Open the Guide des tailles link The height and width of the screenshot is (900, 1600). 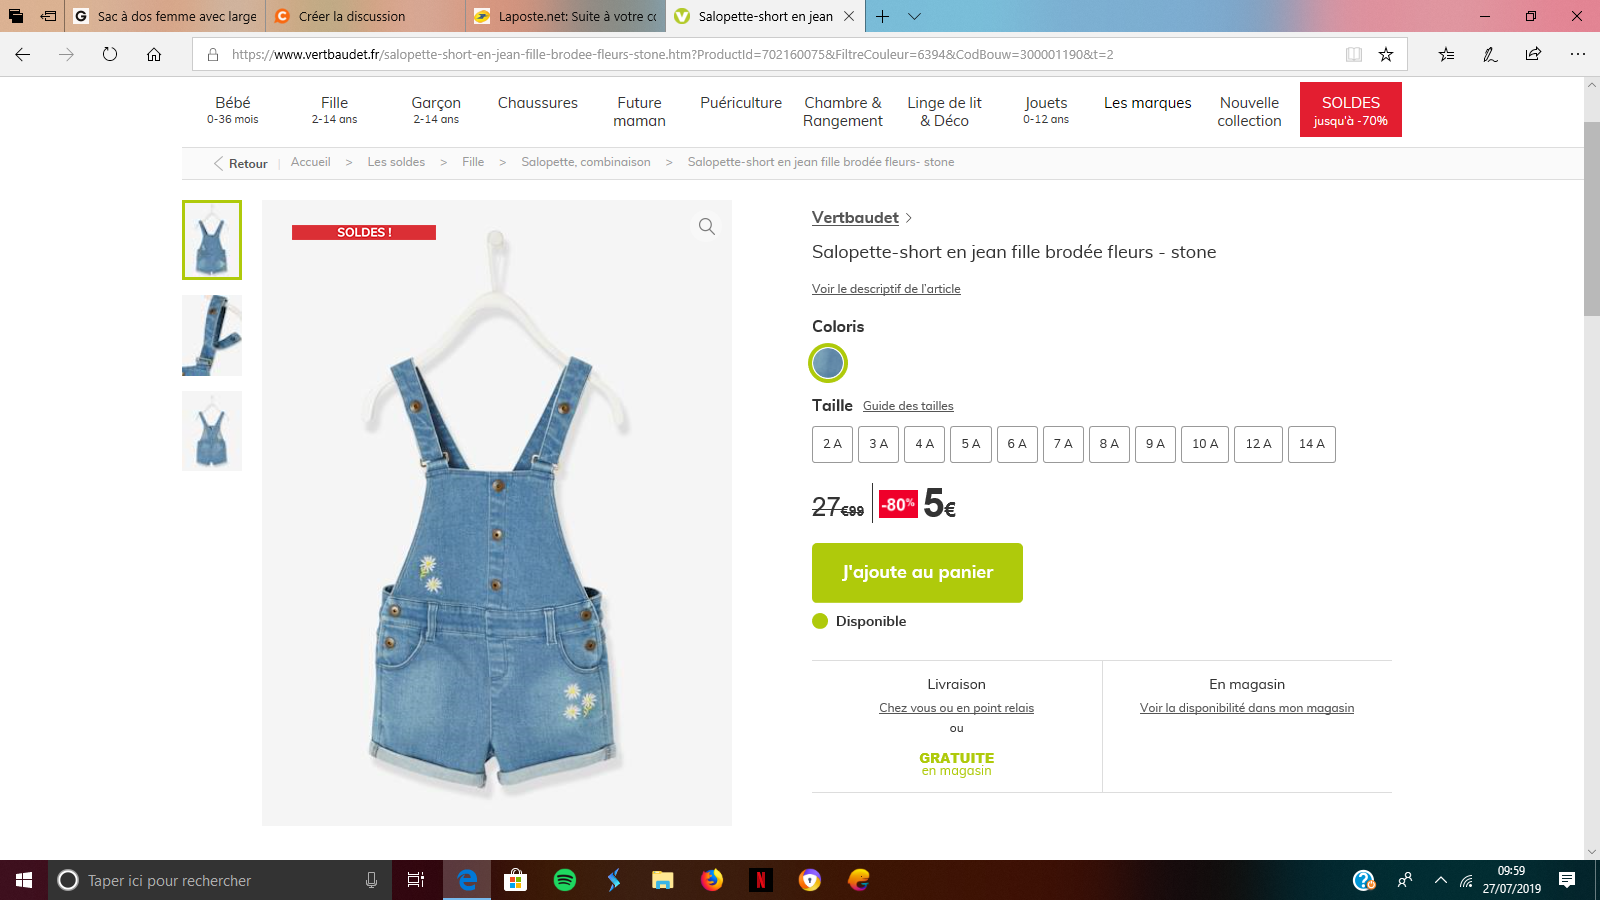[x=908, y=406]
